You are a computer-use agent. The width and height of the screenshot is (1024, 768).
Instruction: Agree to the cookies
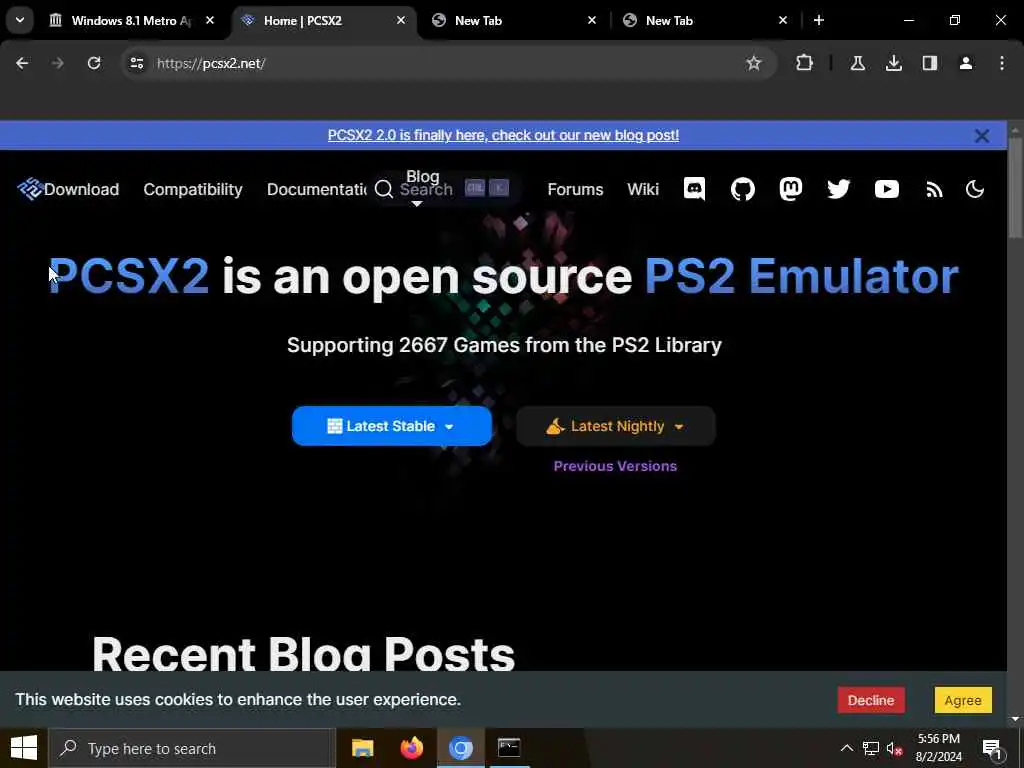(x=963, y=700)
